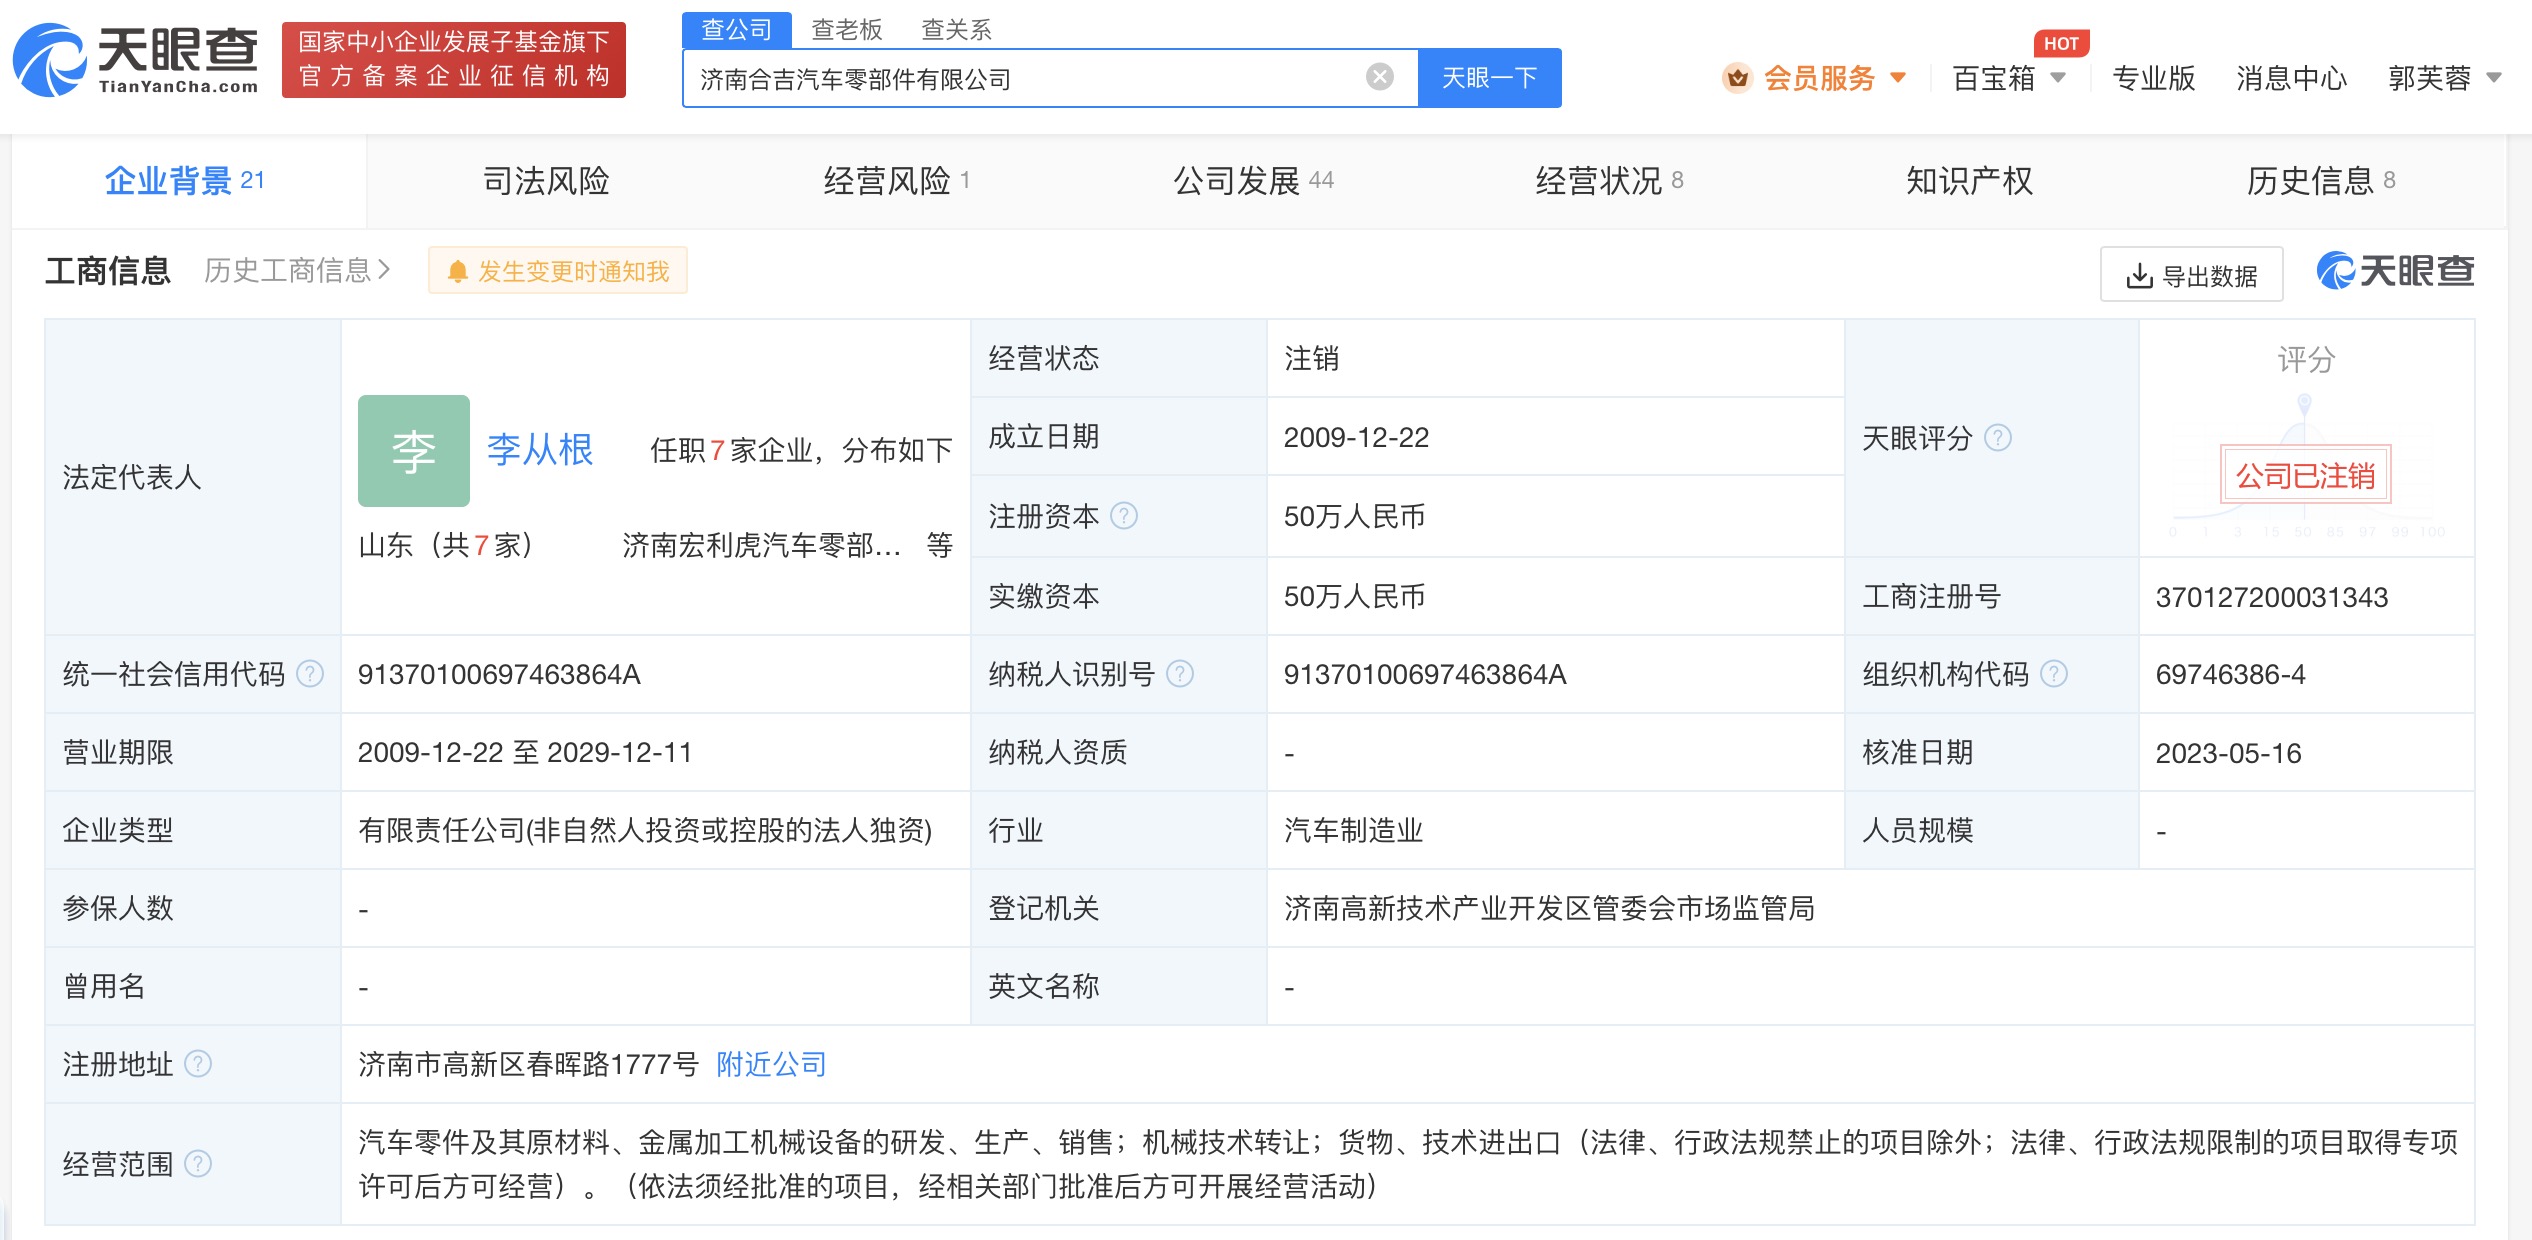Select the address 济南市高新区春晖路1777号
2532x1240 pixels.
(528, 1064)
